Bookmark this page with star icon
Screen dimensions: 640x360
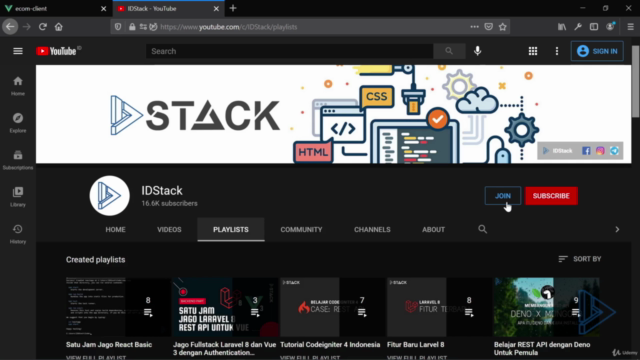[x=502, y=27]
